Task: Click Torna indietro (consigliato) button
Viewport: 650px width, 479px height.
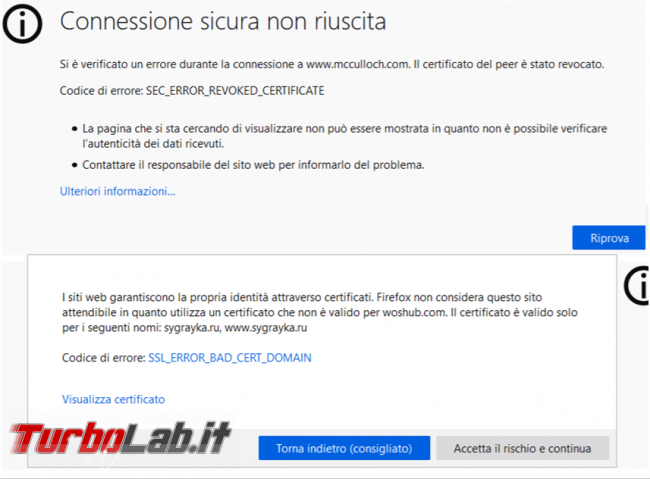Action: (344, 448)
